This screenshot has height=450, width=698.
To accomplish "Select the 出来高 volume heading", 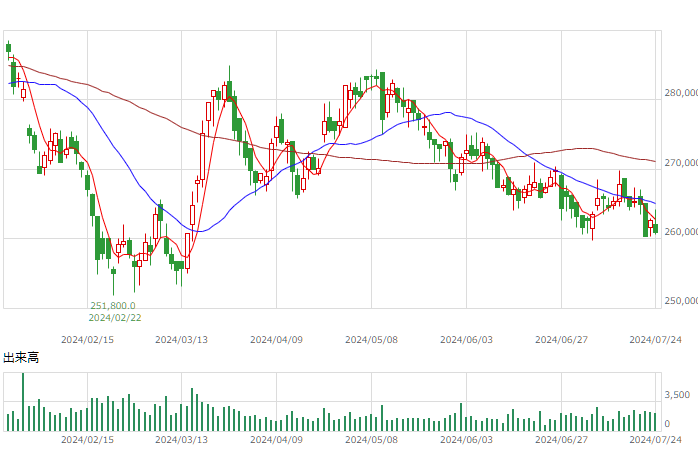I will pyautogui.click(x=21, y=357).
